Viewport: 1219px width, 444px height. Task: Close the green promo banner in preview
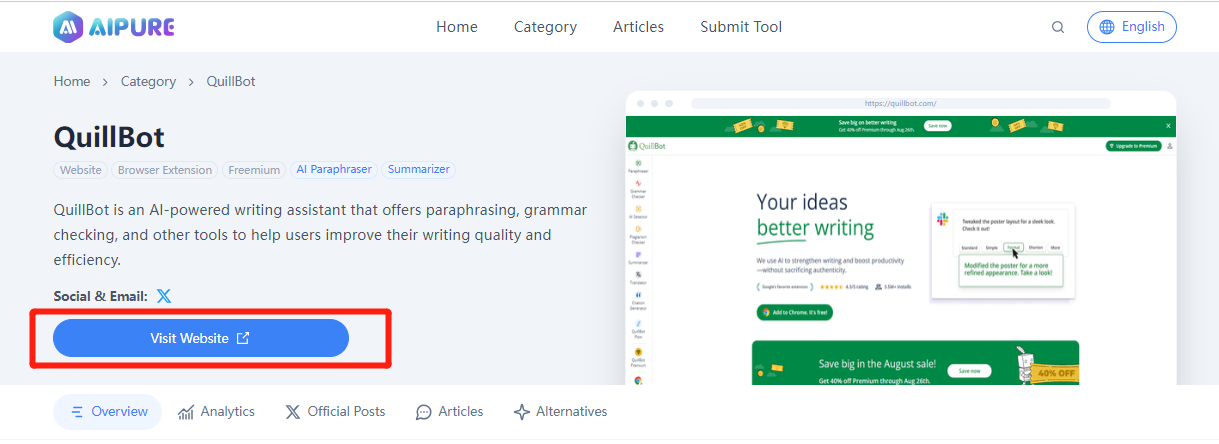point(1168,126)
